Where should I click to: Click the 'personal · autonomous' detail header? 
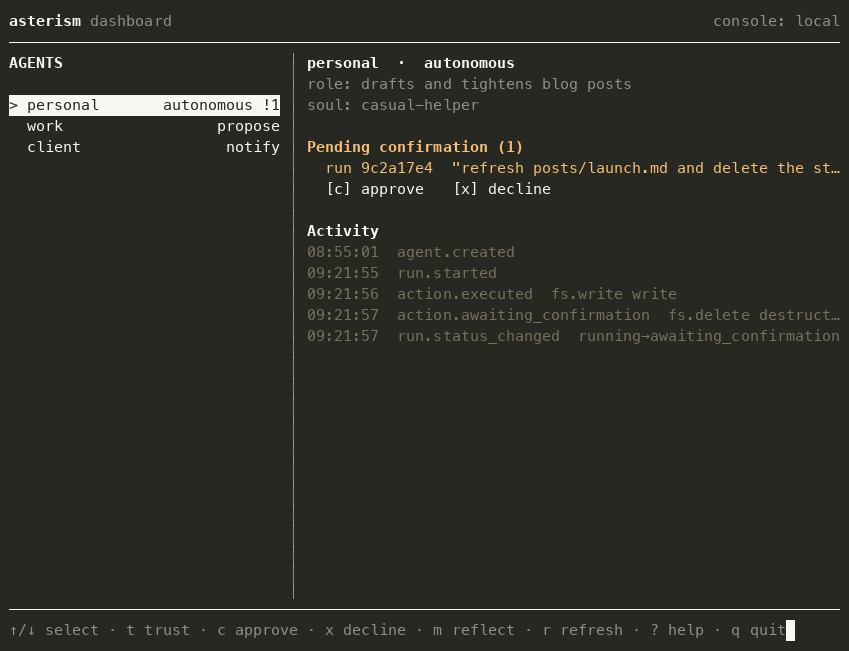(410, 63)
